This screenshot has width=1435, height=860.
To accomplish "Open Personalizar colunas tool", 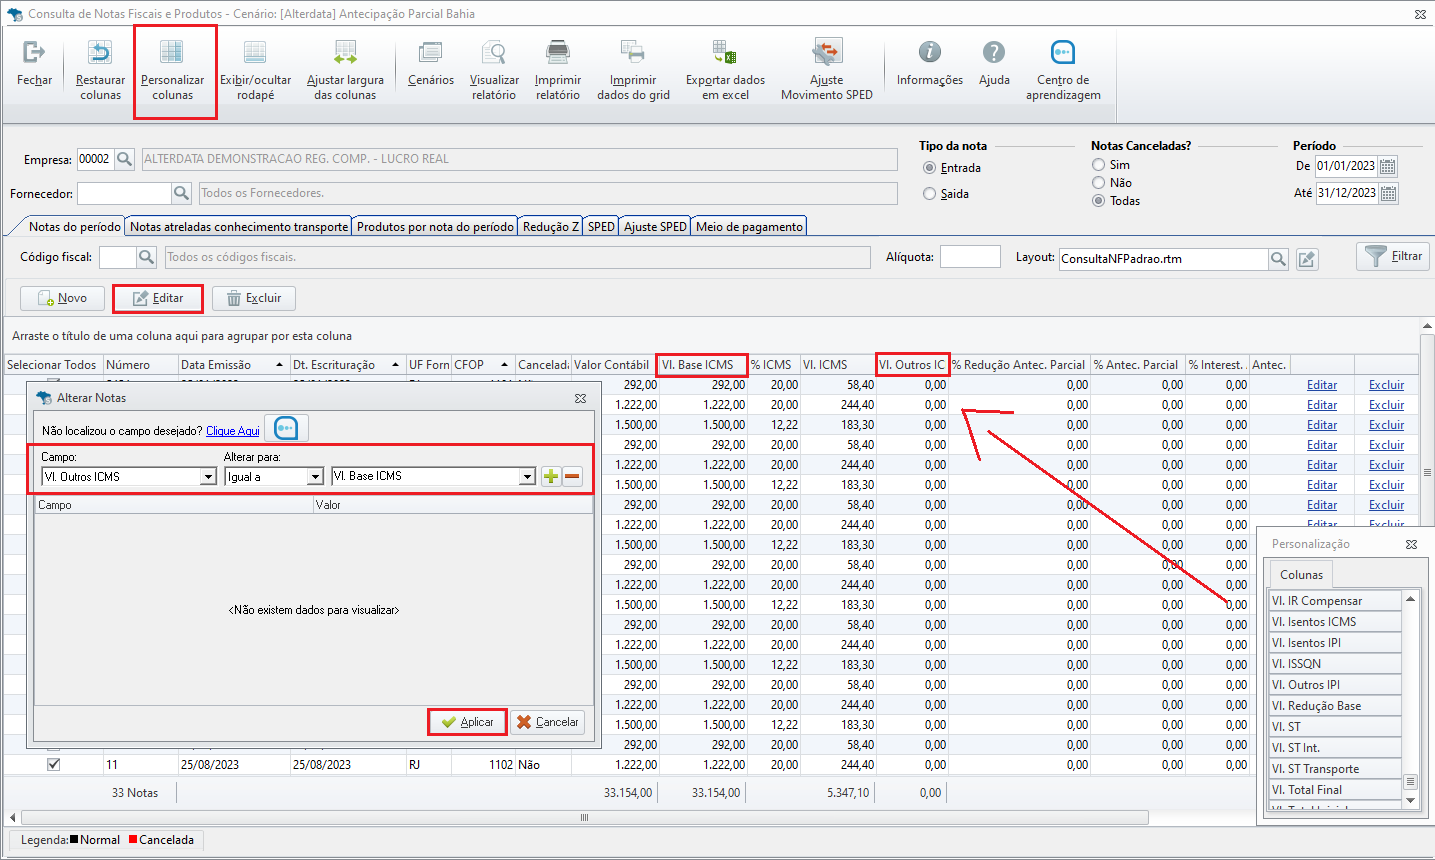I will click(x=172, y=70).
